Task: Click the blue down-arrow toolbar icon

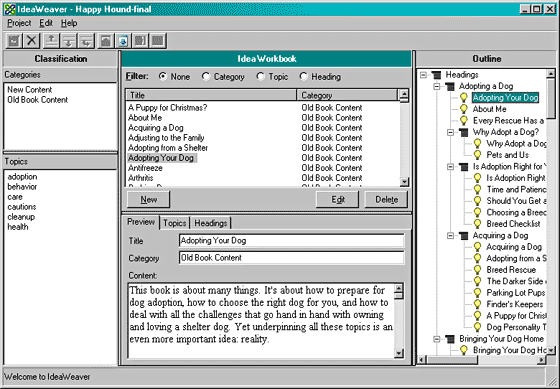Action: [123, 41]
